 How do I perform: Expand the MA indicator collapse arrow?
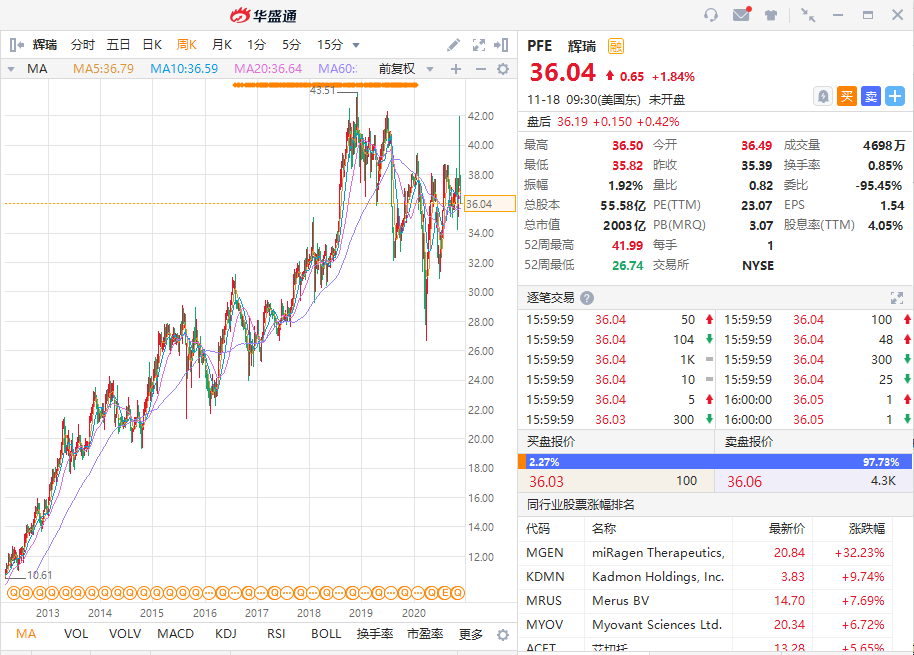pos(11,69)
